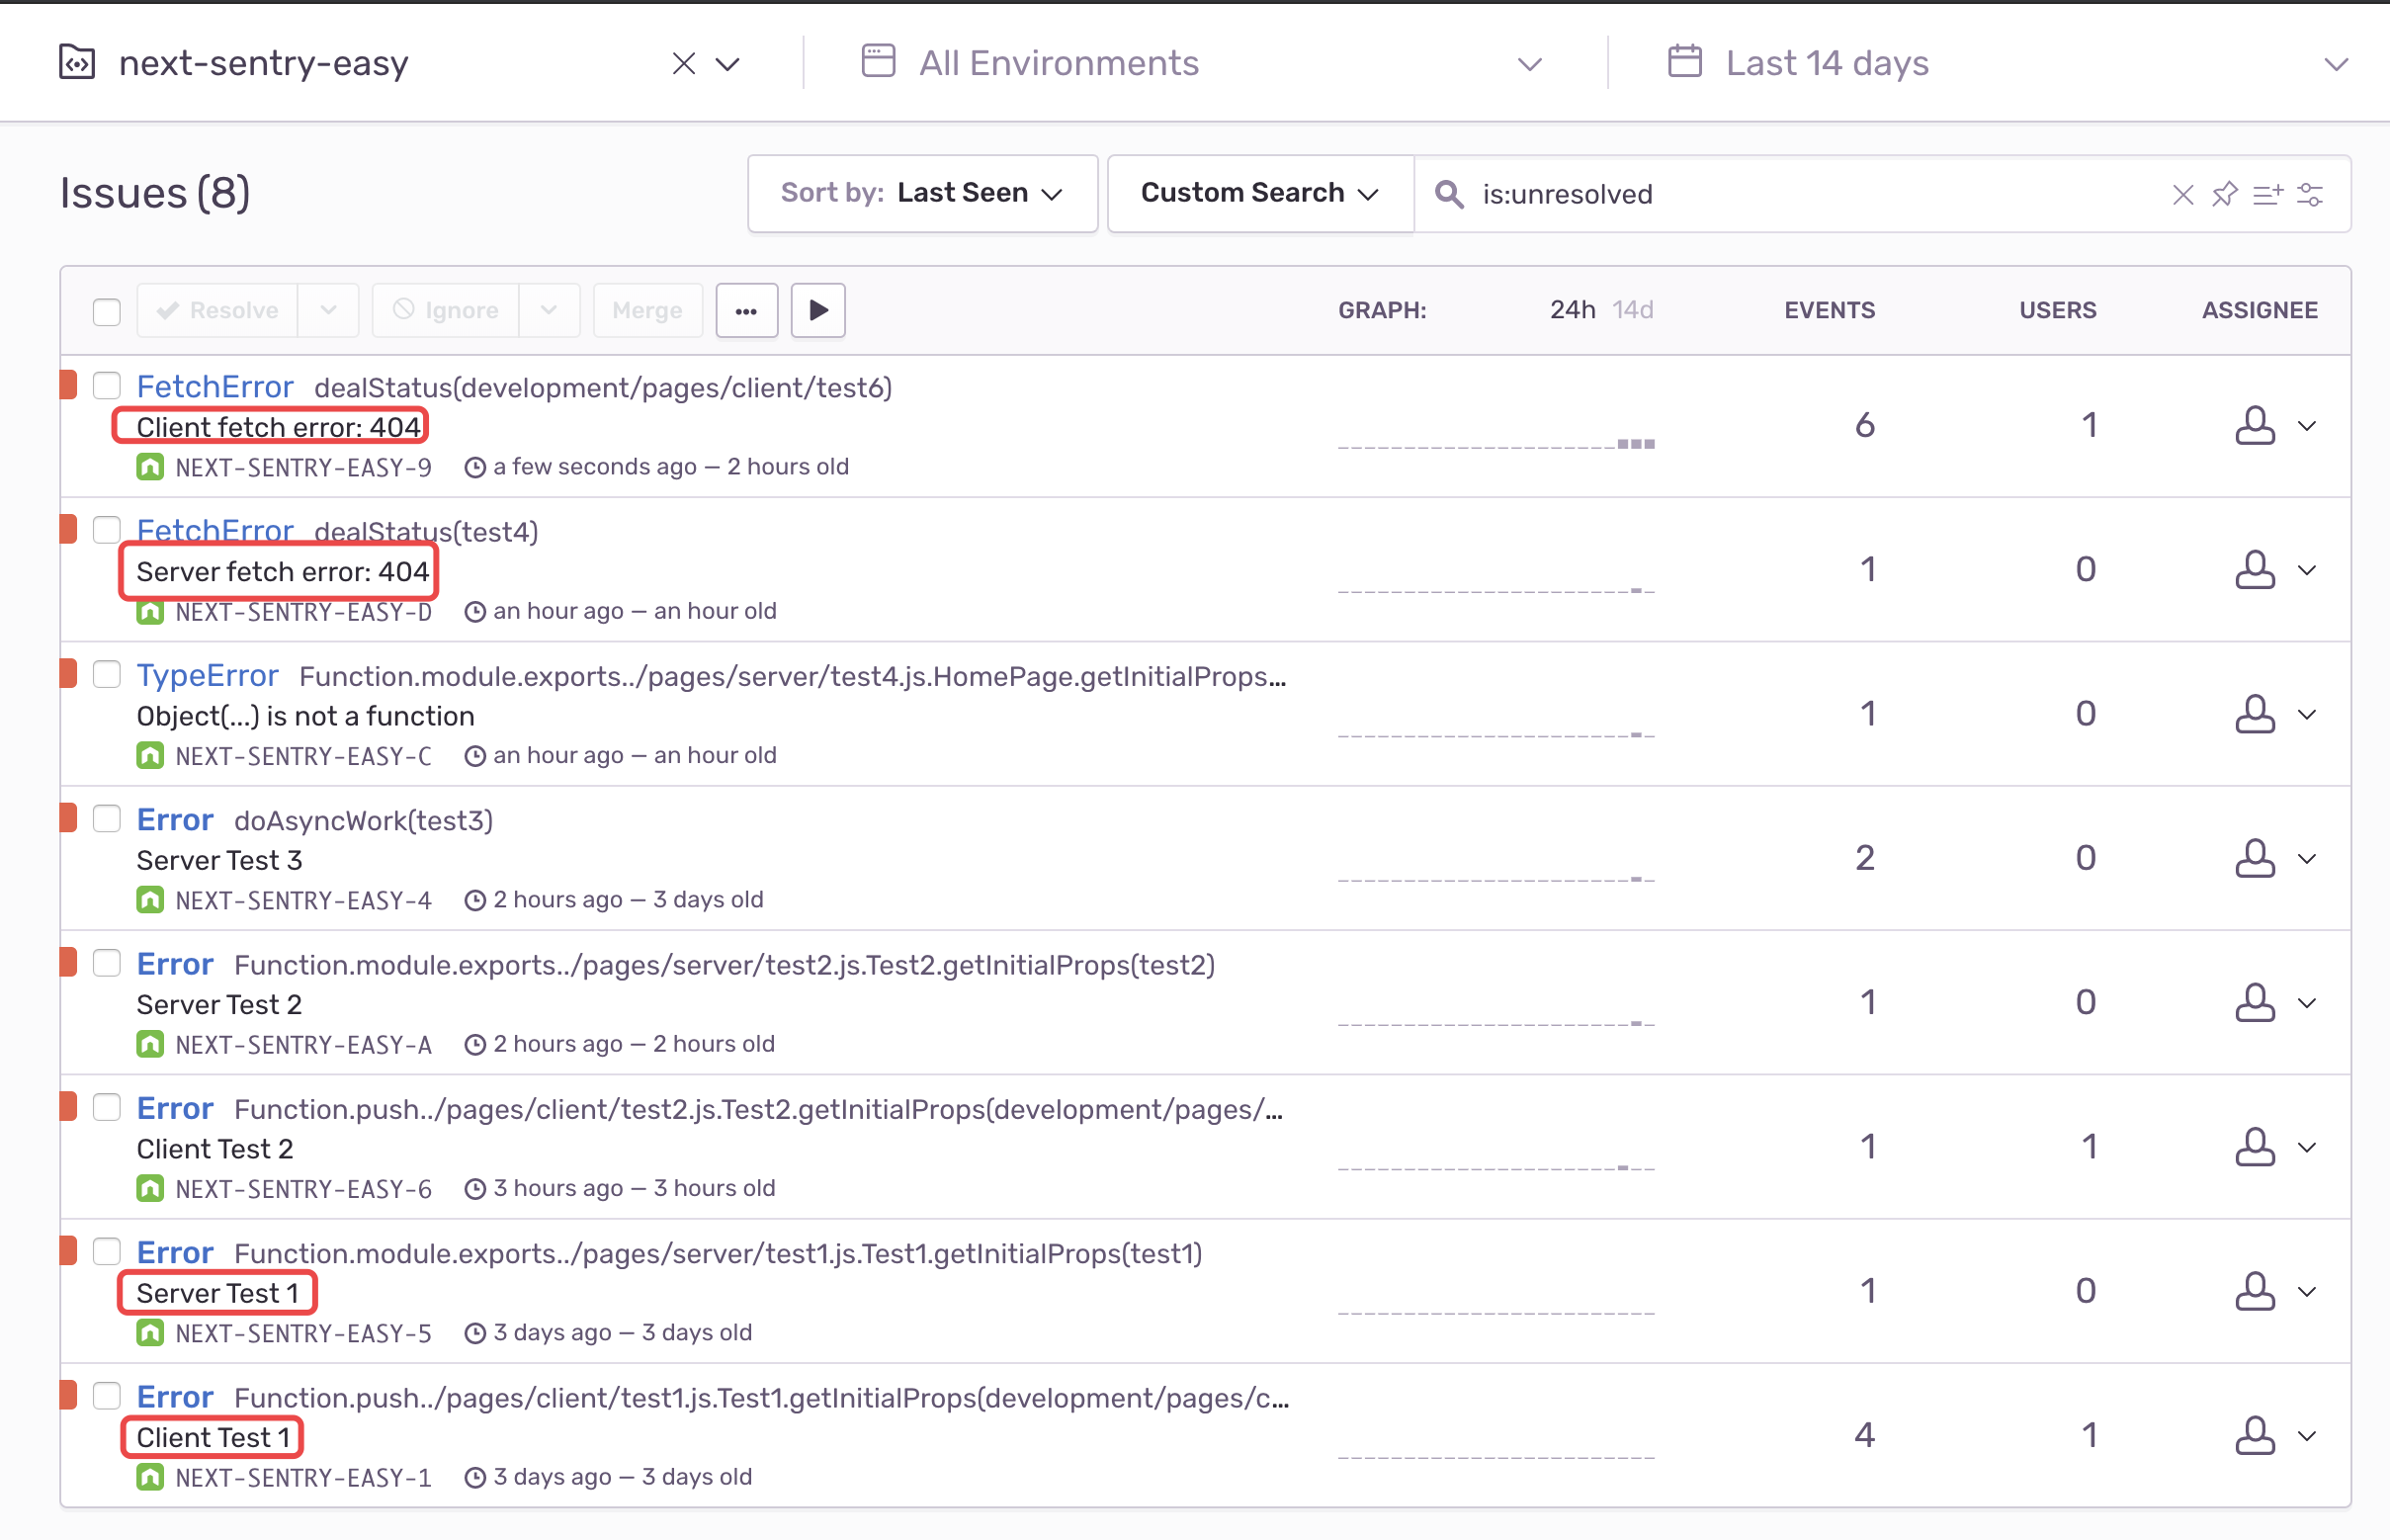This screenshot has width=2390, height=1540.
Task: Open the ellipsis more actions menu
Action: [x=746, y=311]
